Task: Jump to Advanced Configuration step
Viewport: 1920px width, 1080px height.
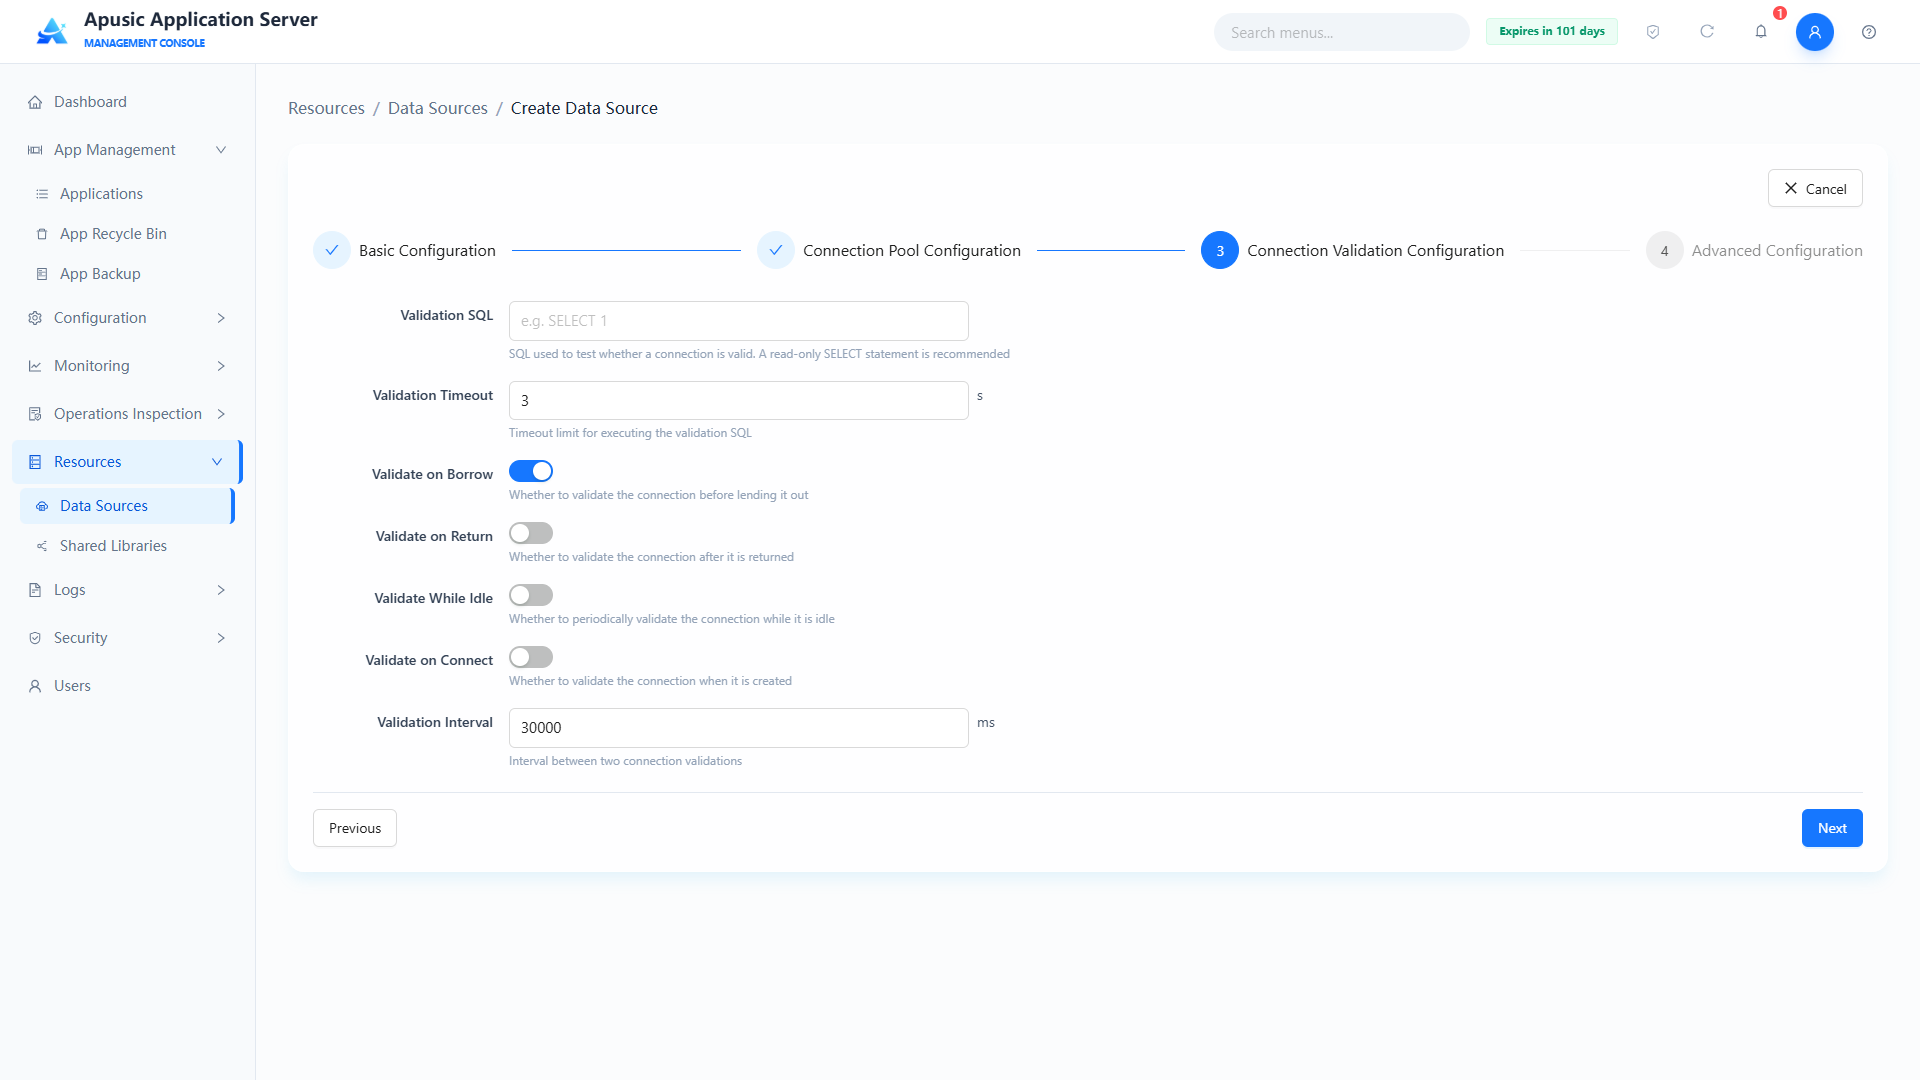Action: [x=1754, y=250]
